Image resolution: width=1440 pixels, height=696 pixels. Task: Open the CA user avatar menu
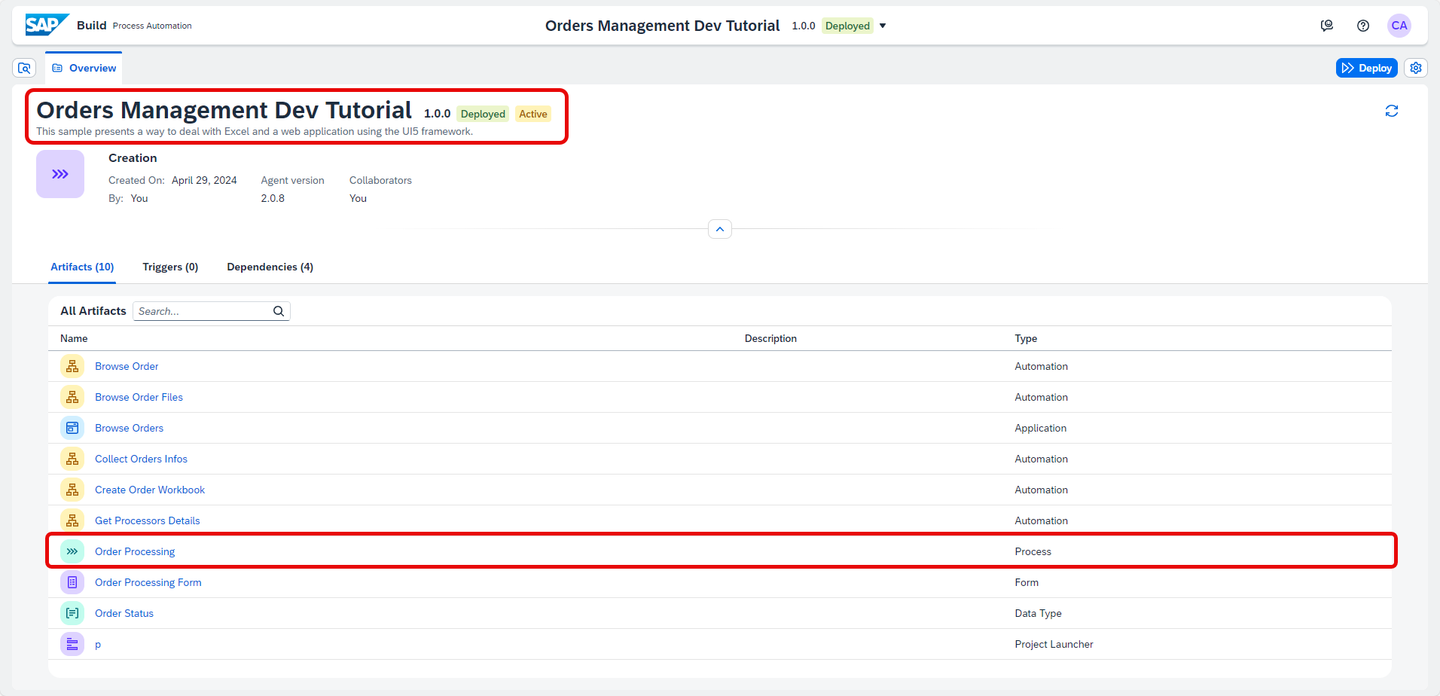point(1399,26)
